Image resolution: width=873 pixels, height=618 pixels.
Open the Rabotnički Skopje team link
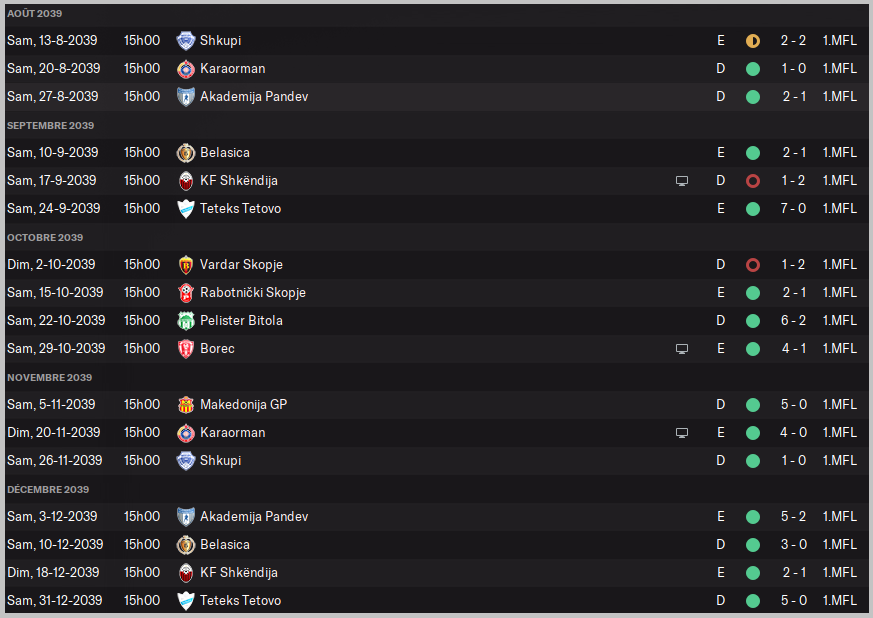pyautogui.click(x=252, y=293)
